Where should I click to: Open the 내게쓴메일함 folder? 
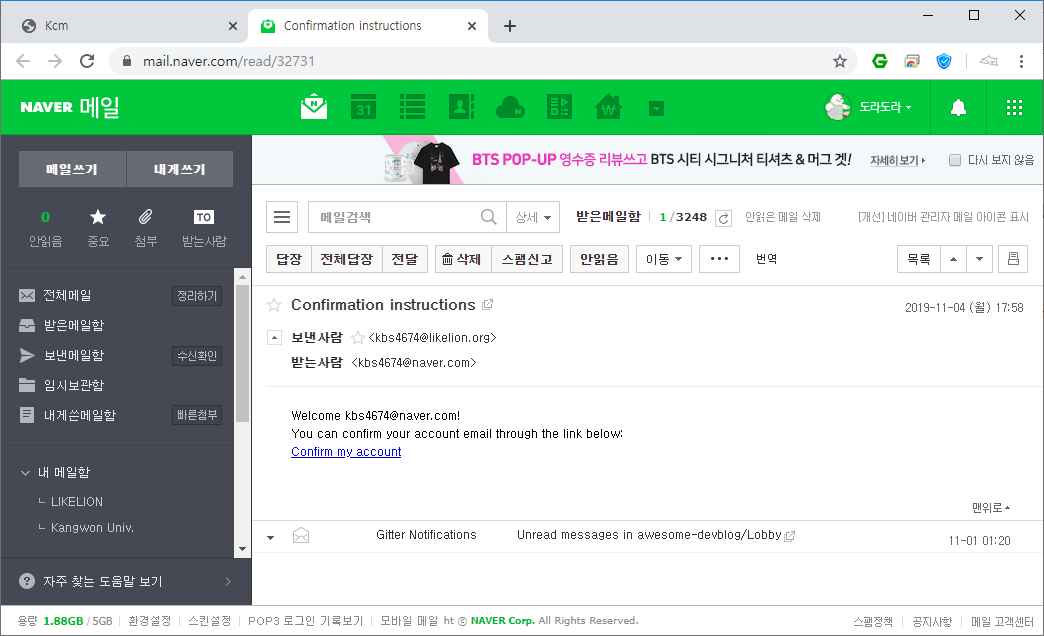[x=79, y=415]
